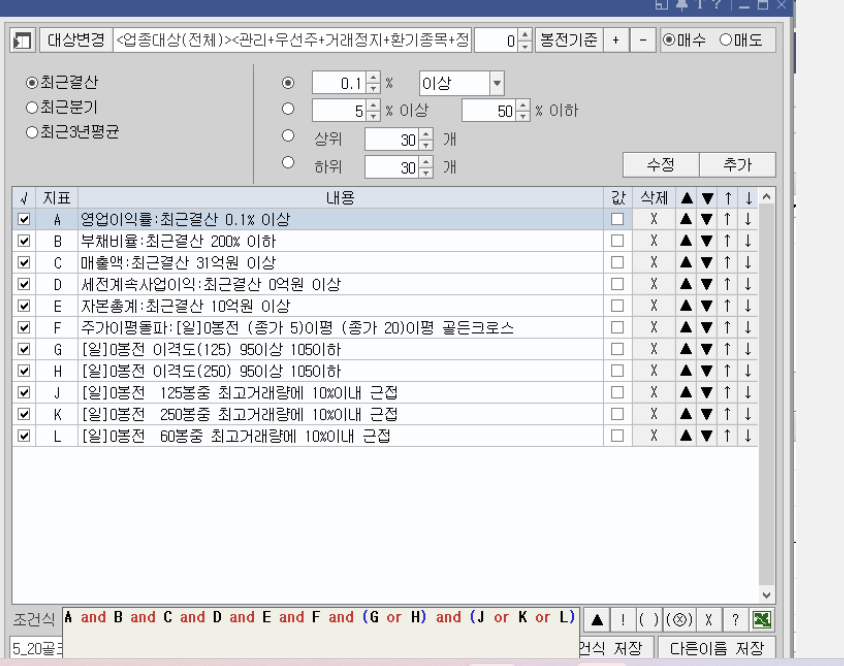The height and width of the screenshot is (666, 844).
Task: Click the Excel export icon
Action: pos(762,619)
